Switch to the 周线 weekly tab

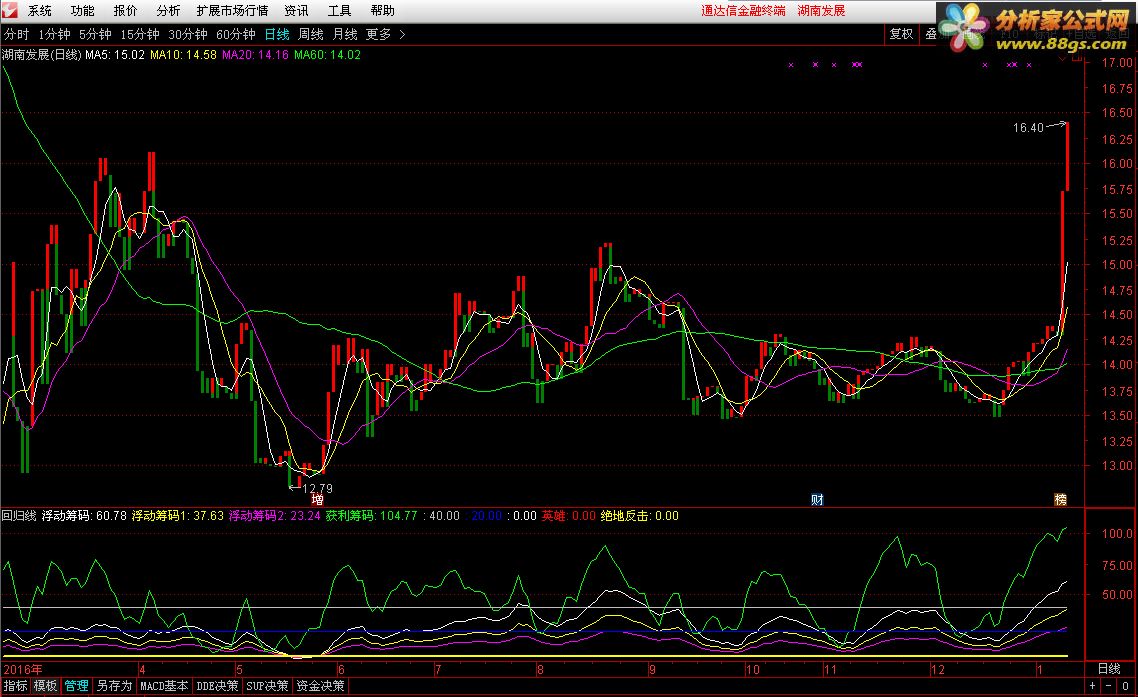311,34
